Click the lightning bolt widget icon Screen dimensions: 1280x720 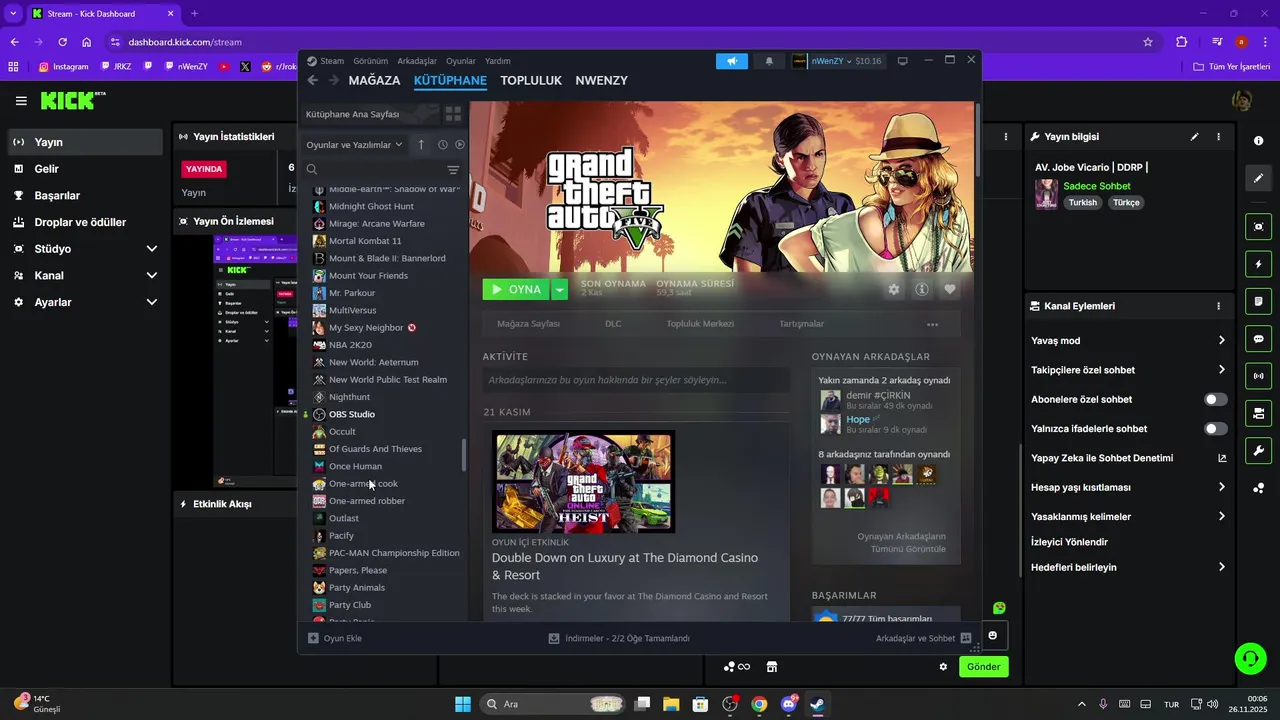coord(1258,264)
